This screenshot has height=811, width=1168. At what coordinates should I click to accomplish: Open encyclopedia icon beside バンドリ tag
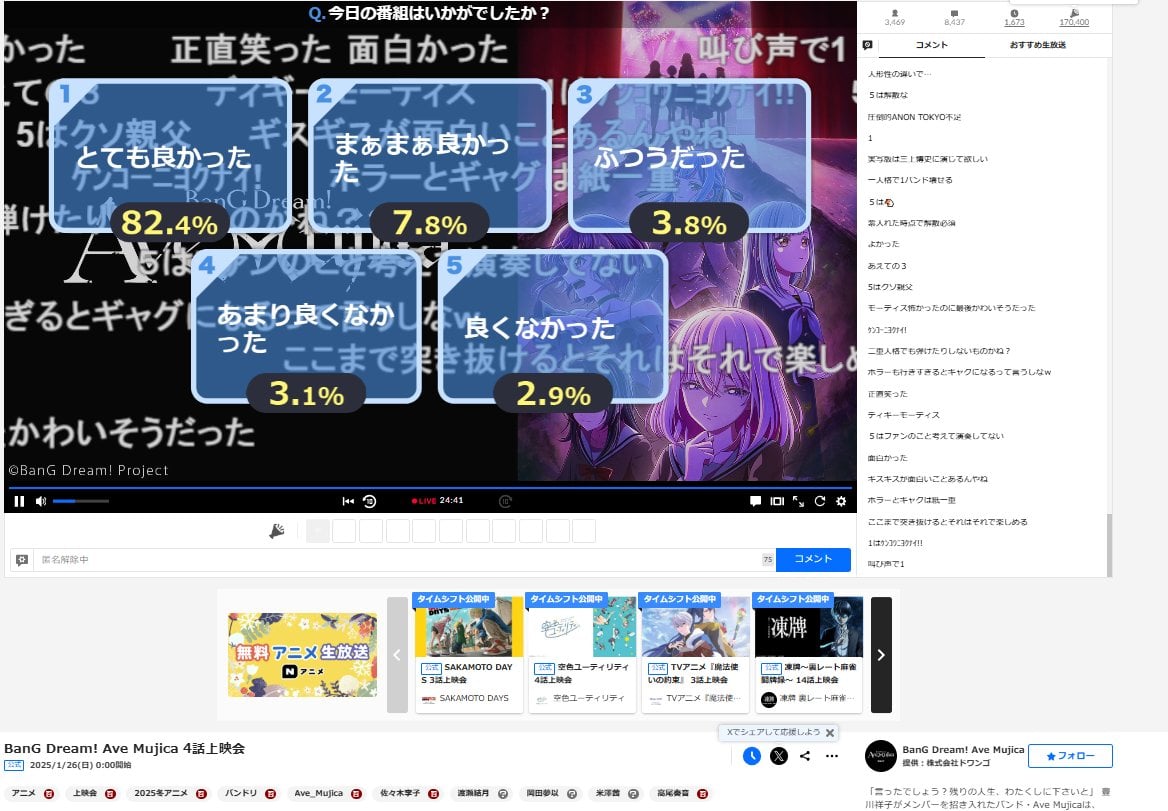coord(270,794)
